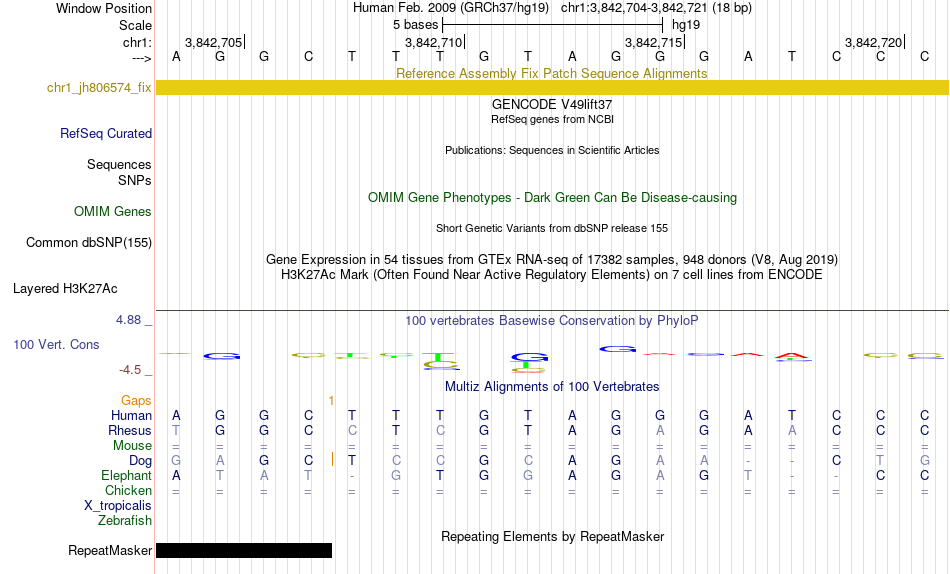Click the Scale track label

click(135, 25)
